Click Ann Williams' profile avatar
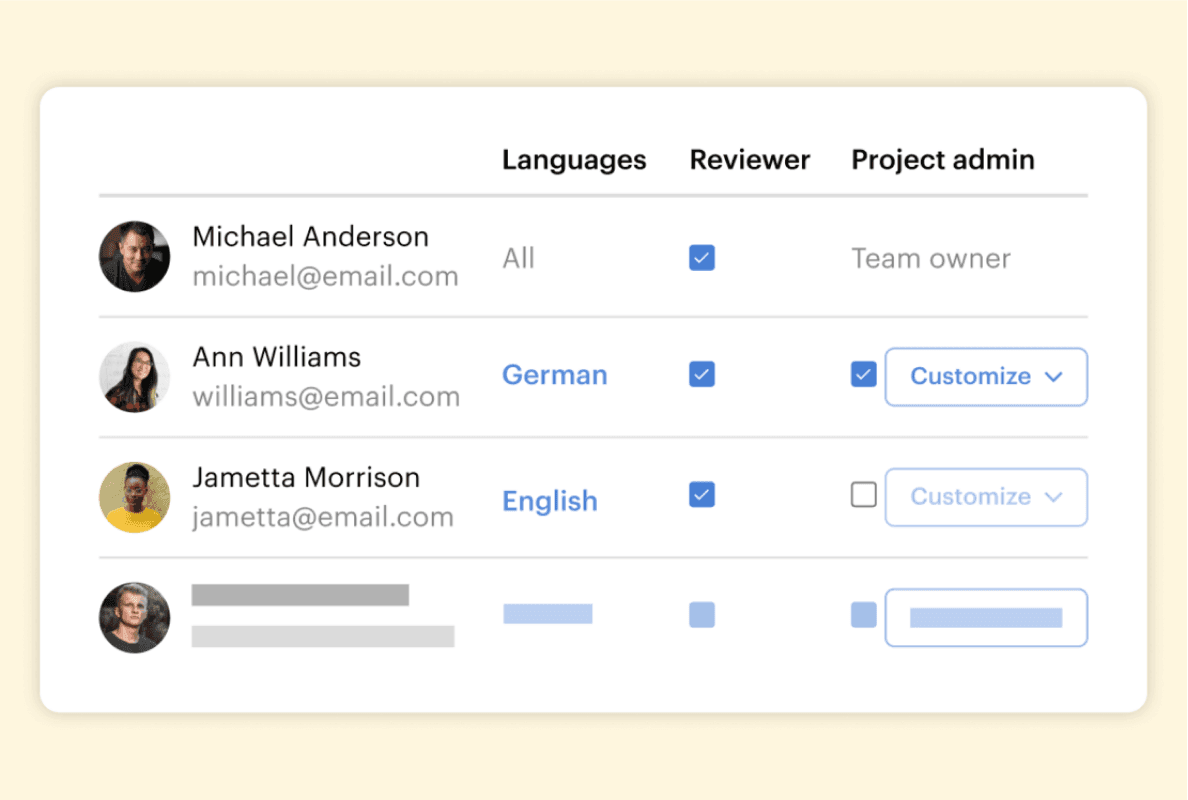The image size is (1188, 800). [134, 377]
